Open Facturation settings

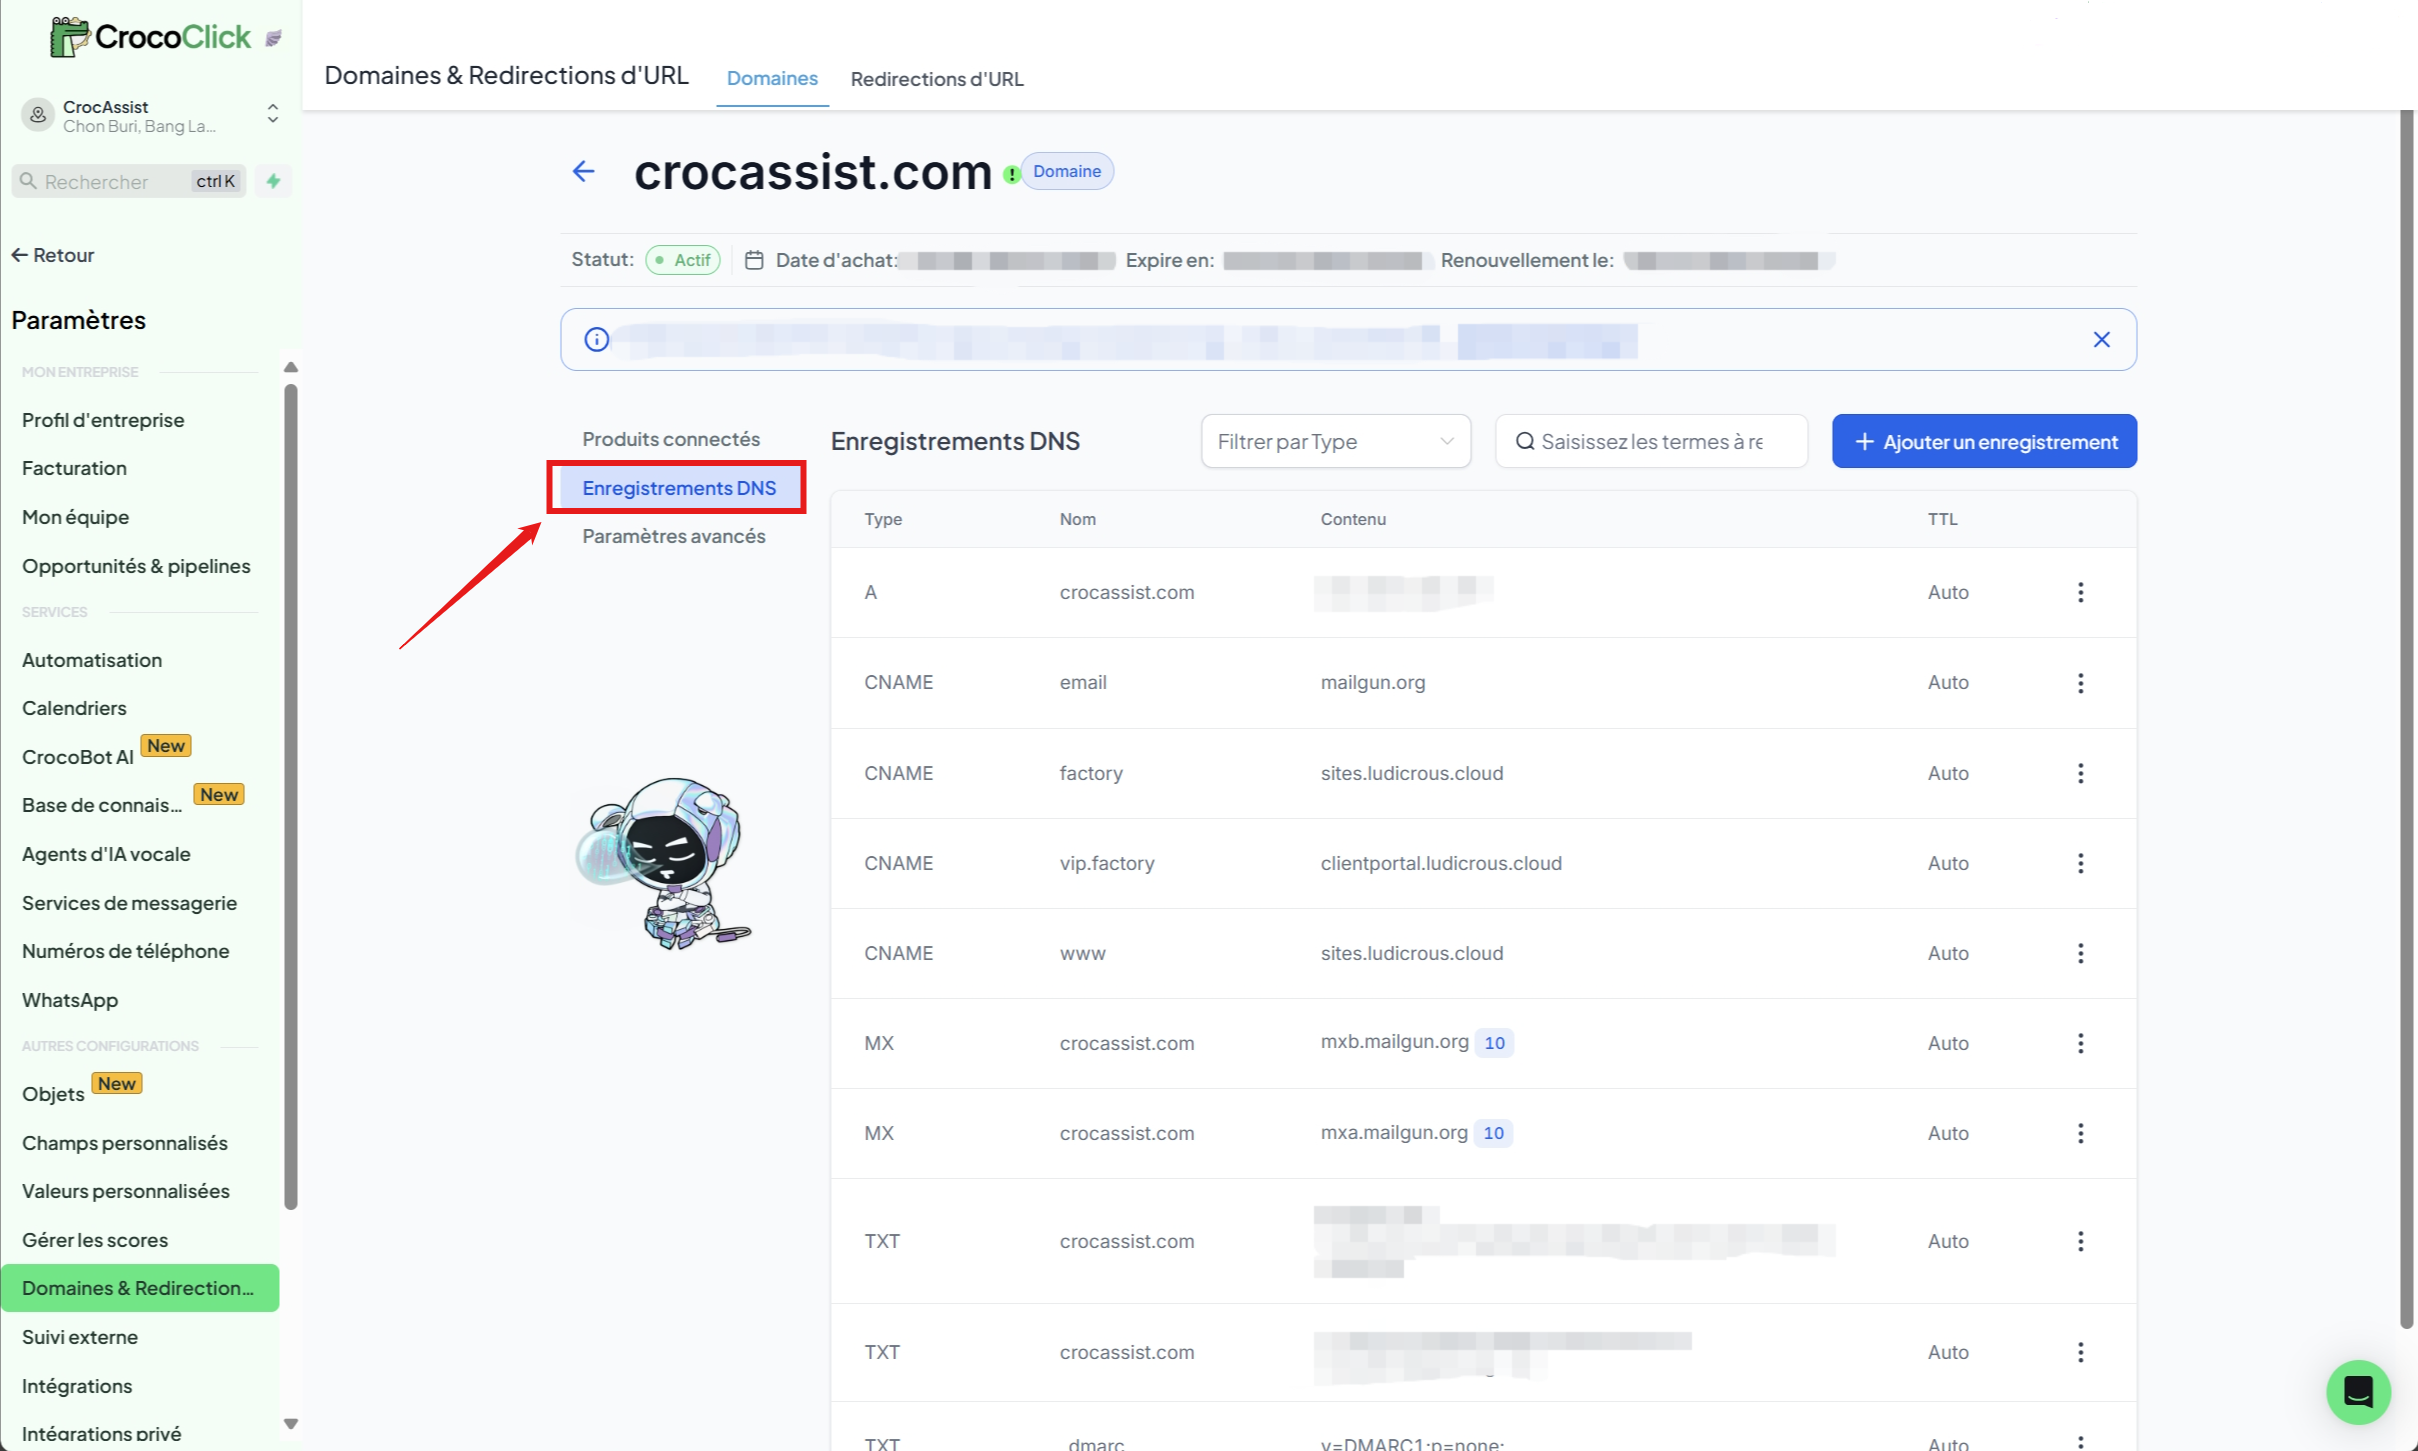(74, 468)
